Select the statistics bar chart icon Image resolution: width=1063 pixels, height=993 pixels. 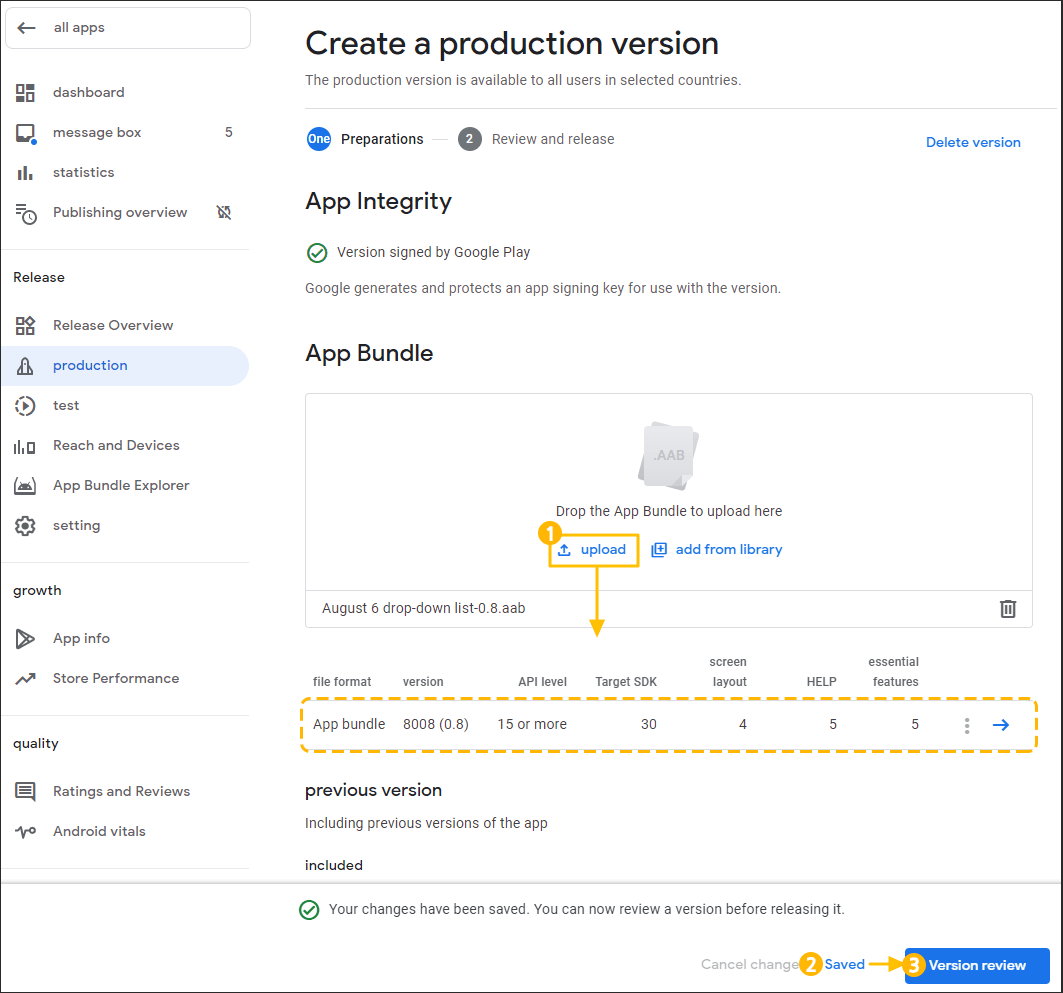coord(25,173)
